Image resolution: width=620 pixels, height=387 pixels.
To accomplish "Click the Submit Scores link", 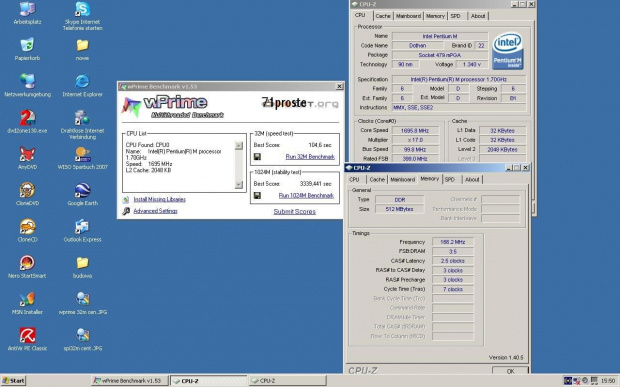I will pos(295,211).
